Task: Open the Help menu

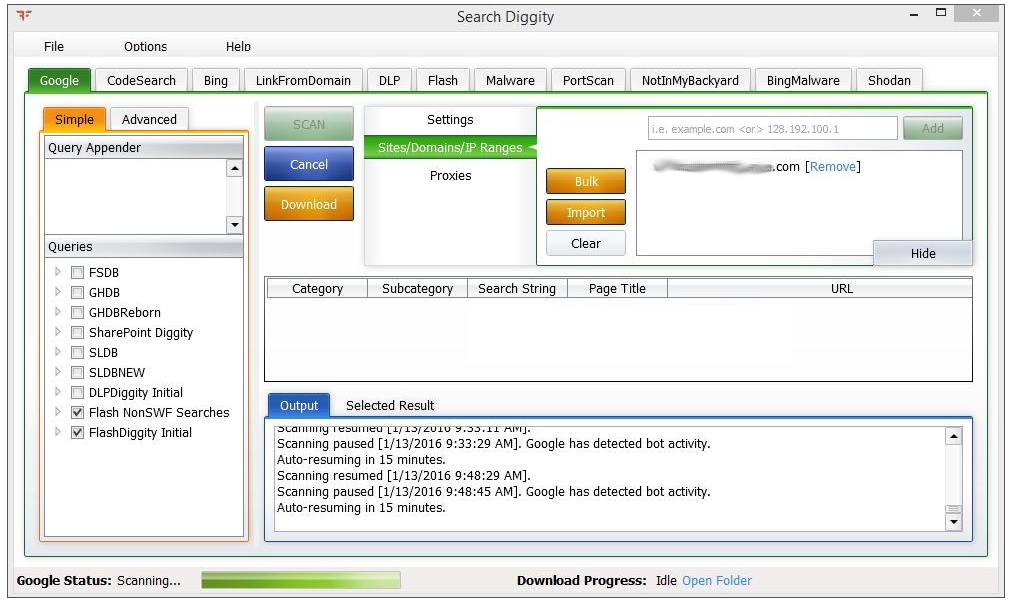Action: (x=238, y=46)
